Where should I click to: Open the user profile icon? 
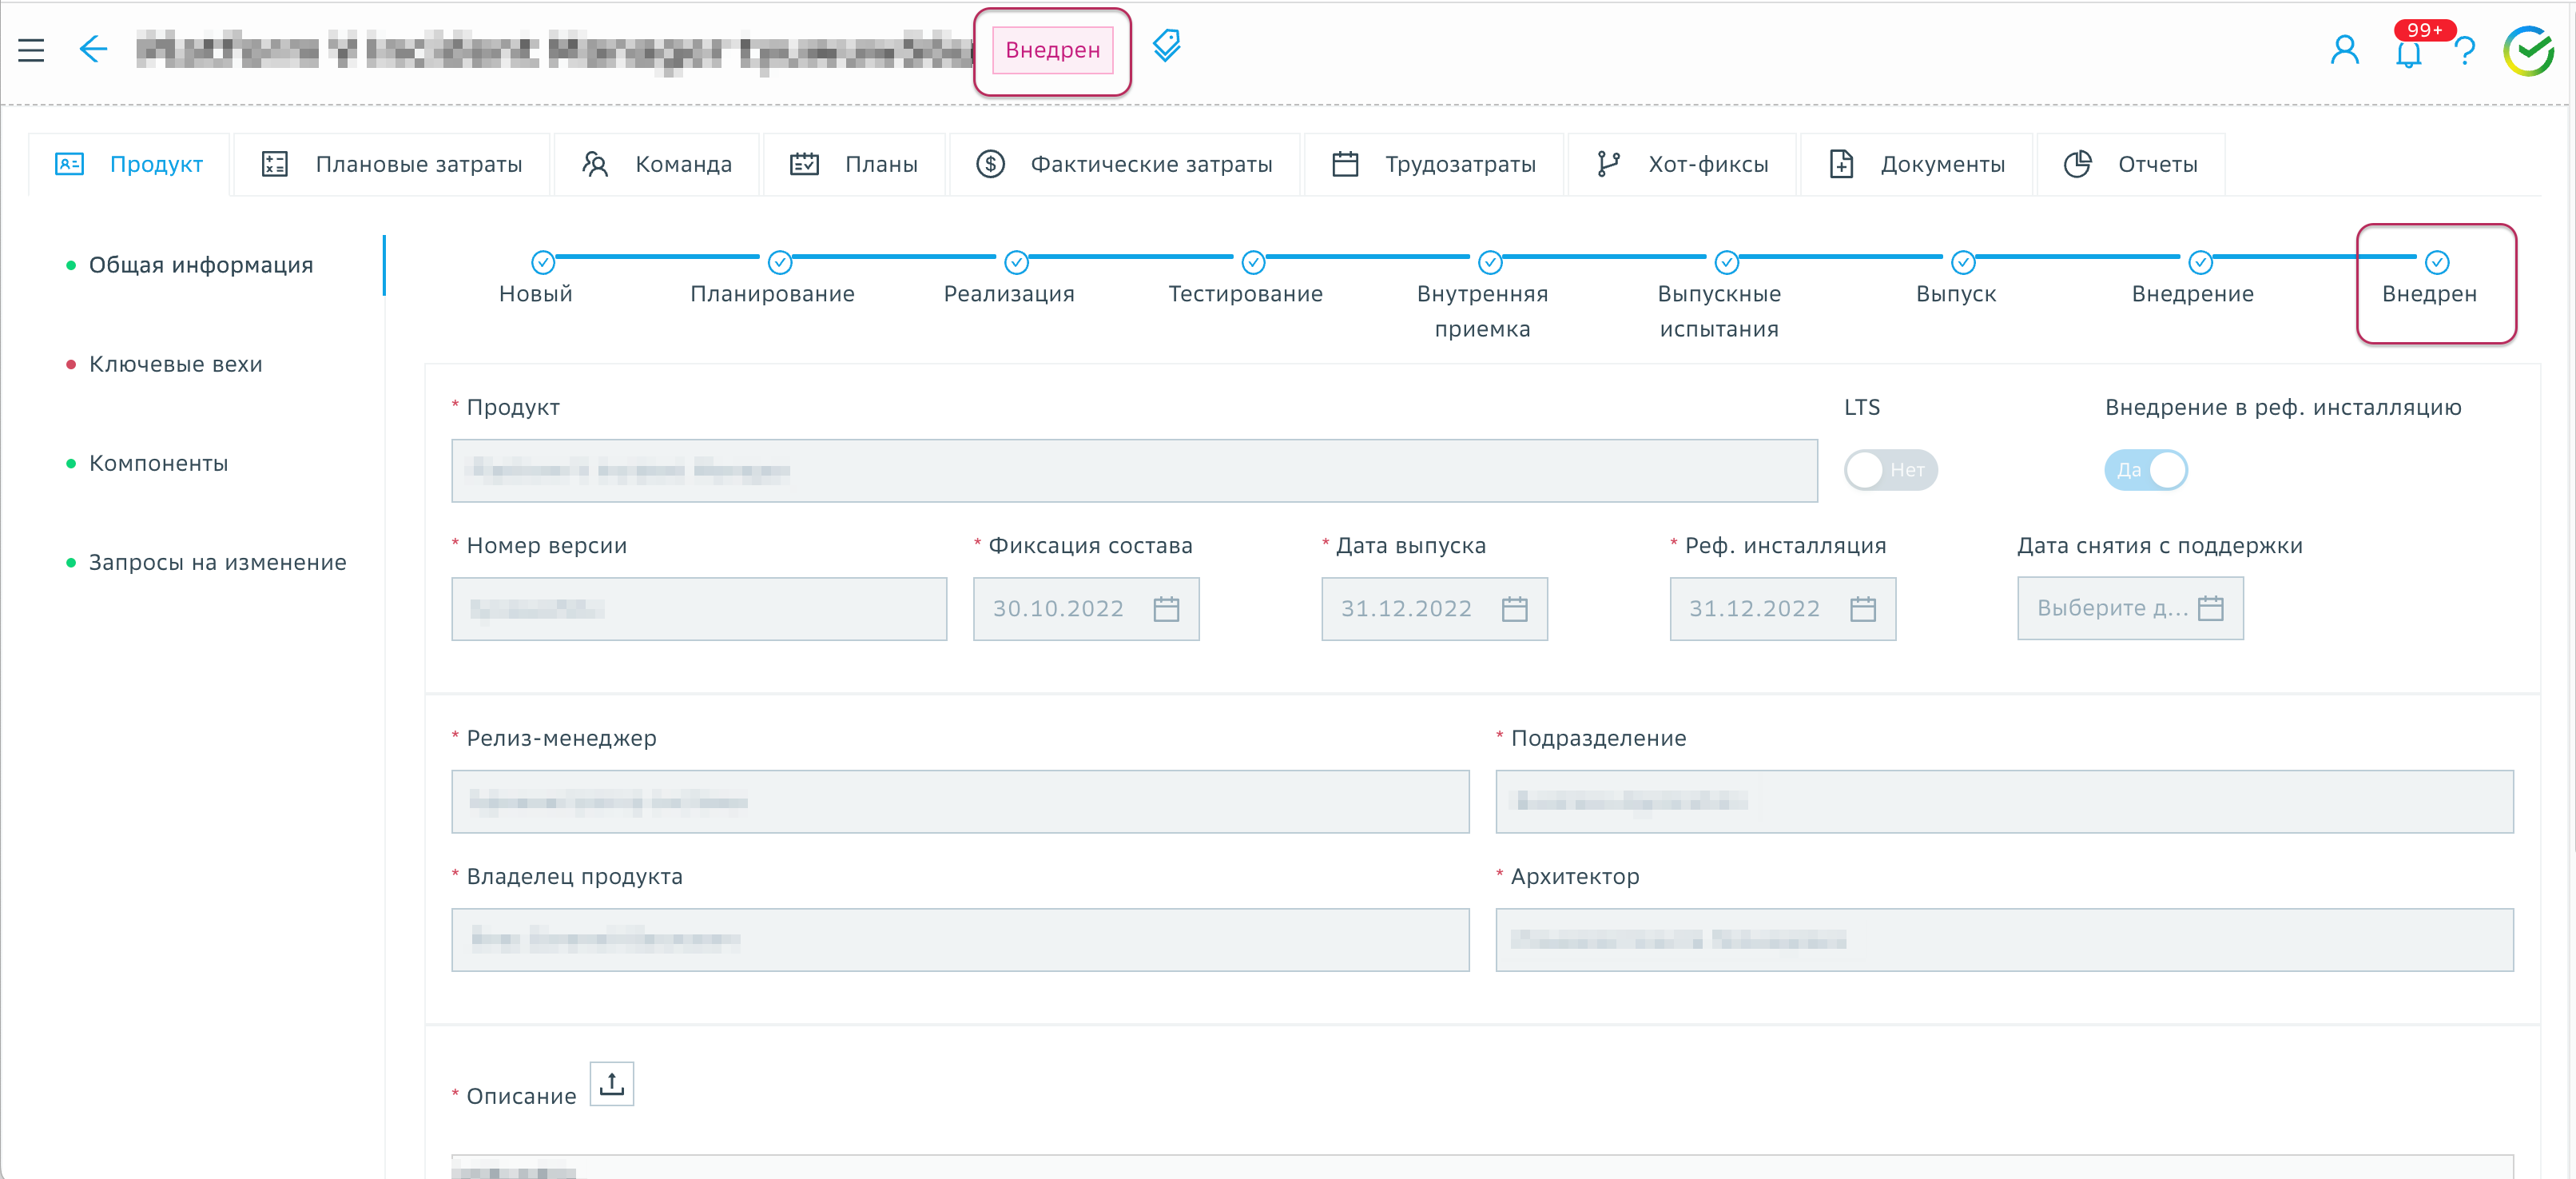[2344, 50]
